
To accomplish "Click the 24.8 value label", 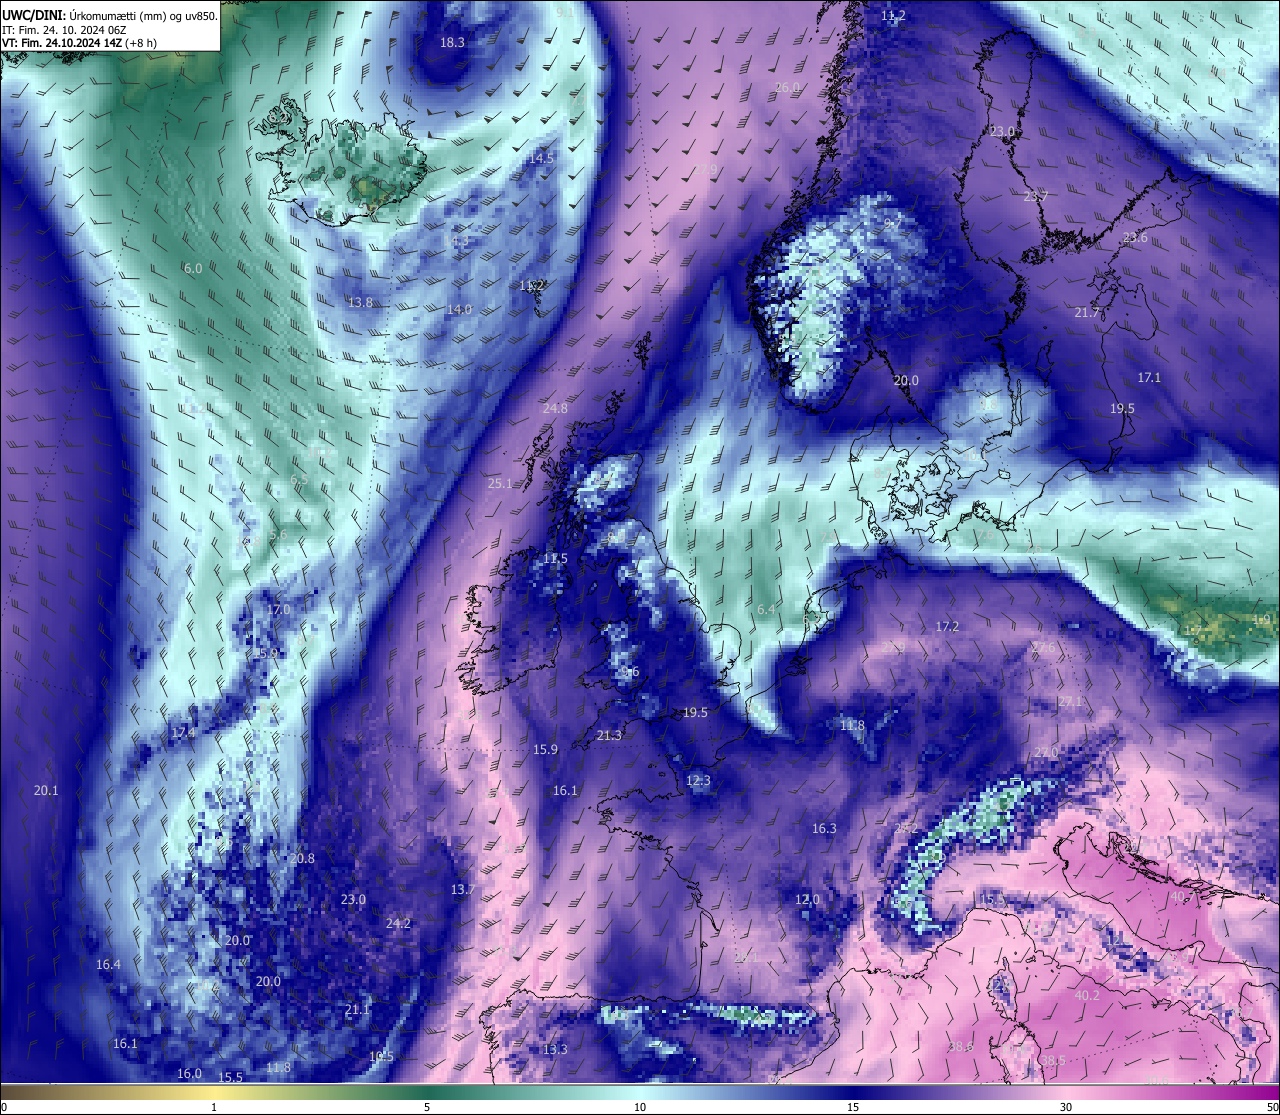I will (x=555, y=408).
